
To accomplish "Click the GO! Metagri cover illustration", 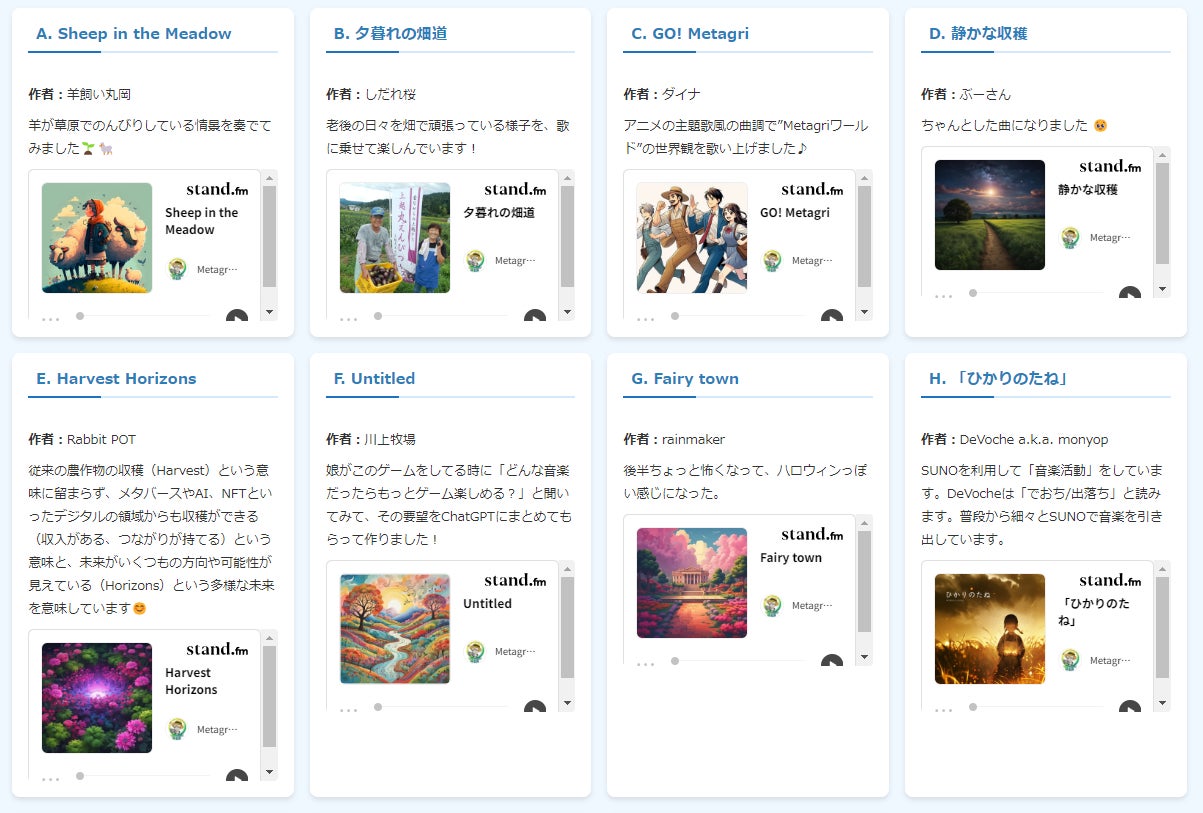I will (x=692, y=237).
